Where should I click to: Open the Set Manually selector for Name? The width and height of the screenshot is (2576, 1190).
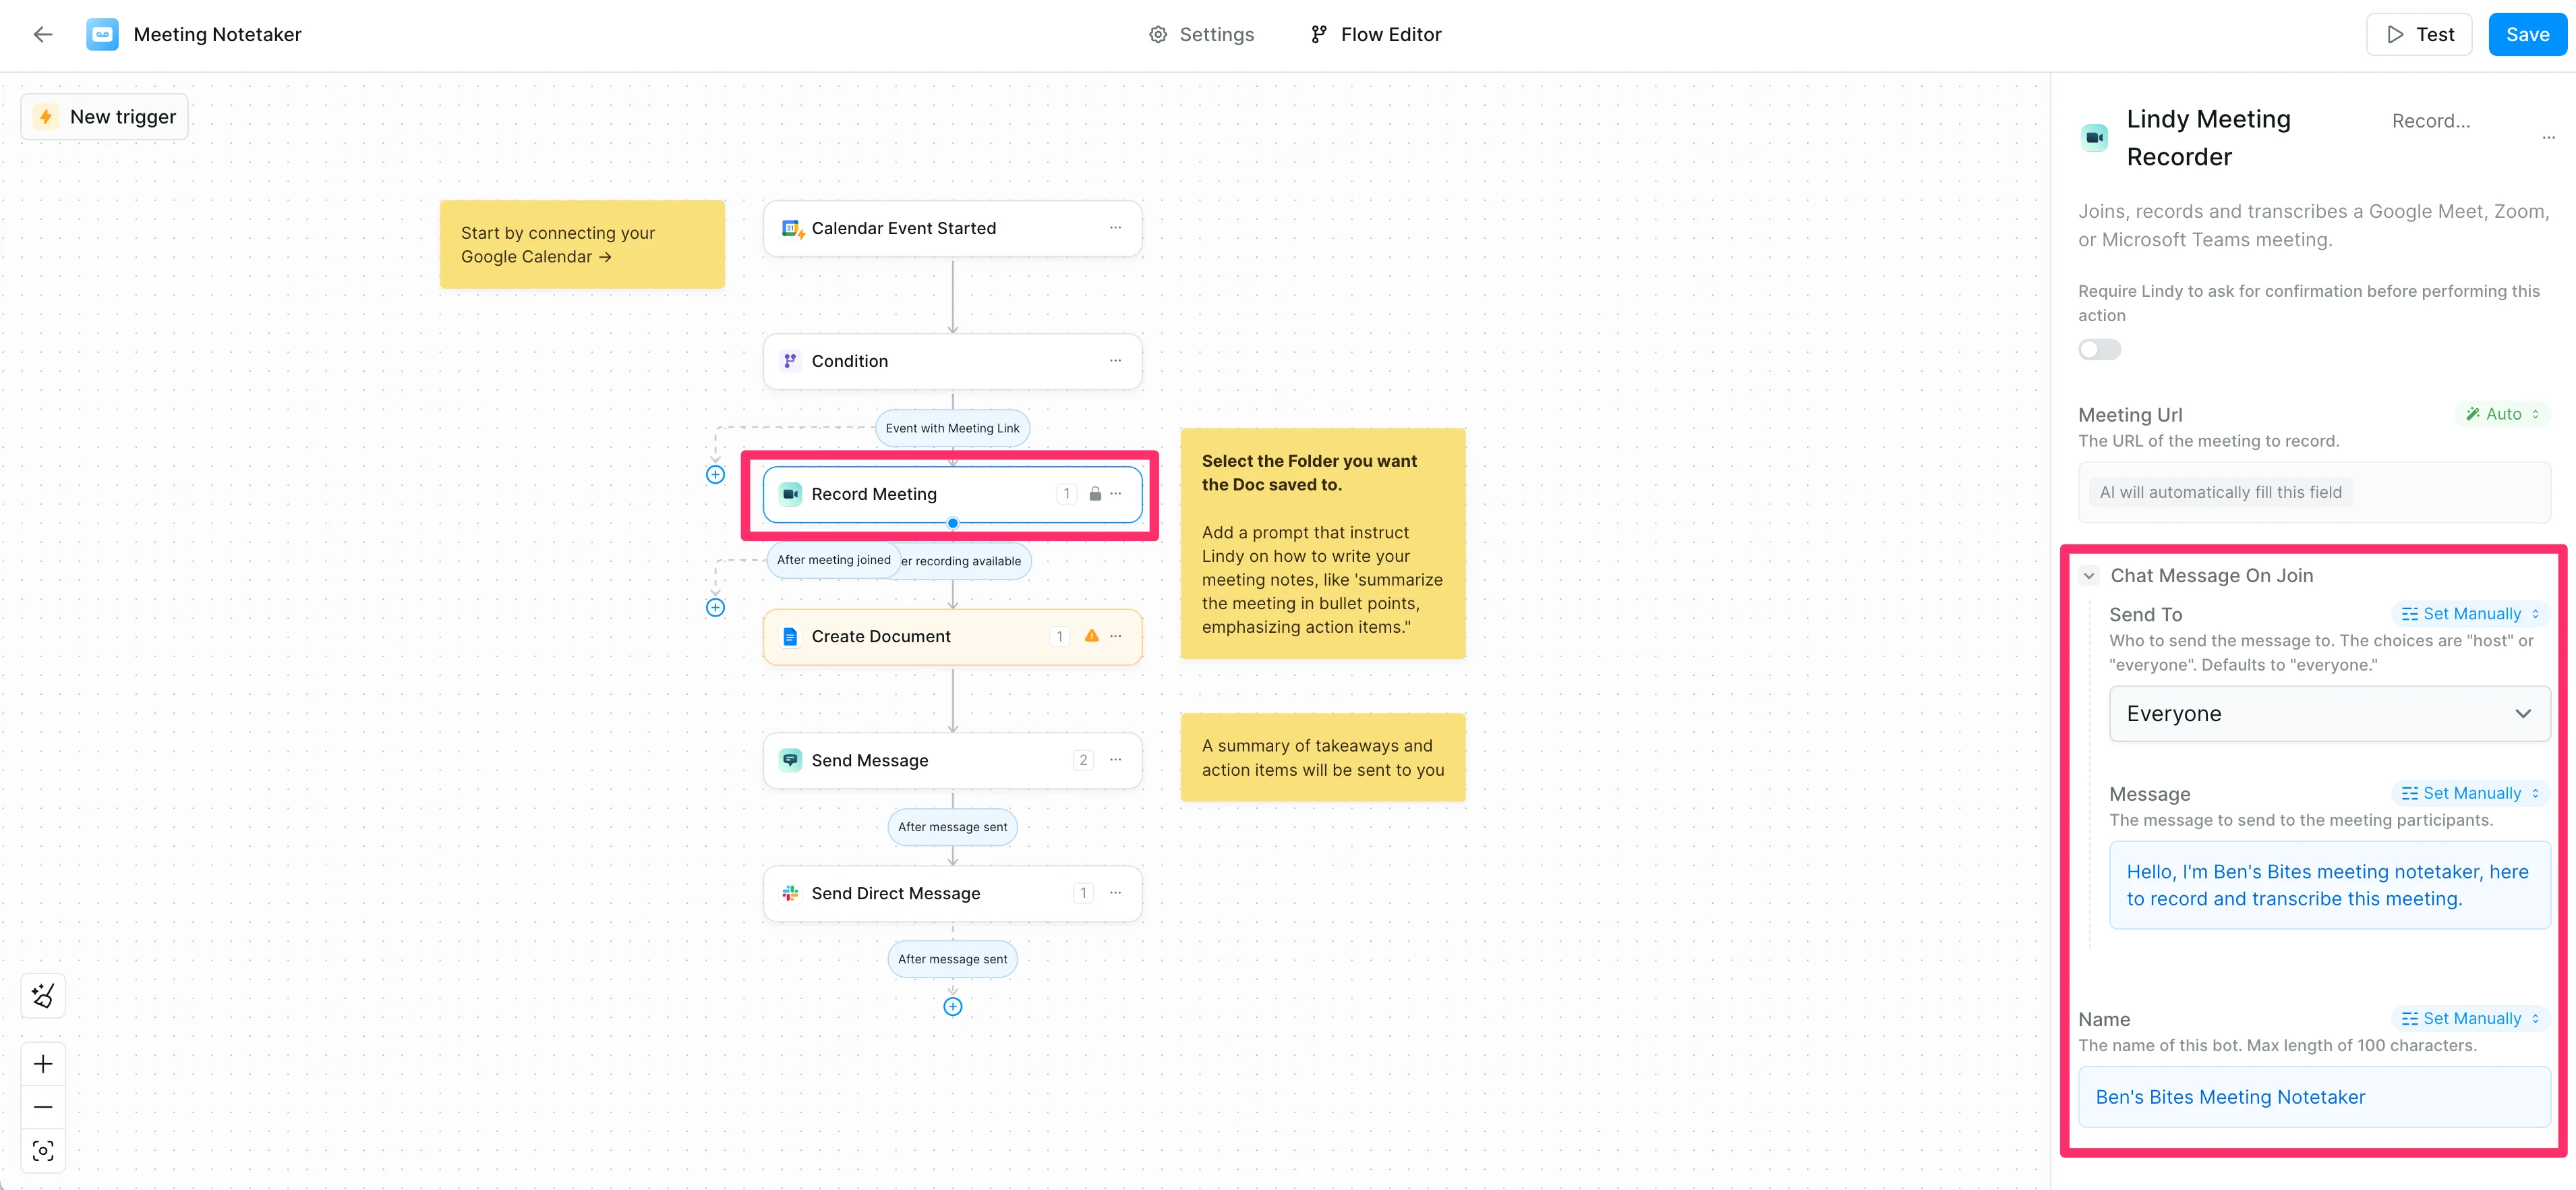click(x=2470, y=1019)
